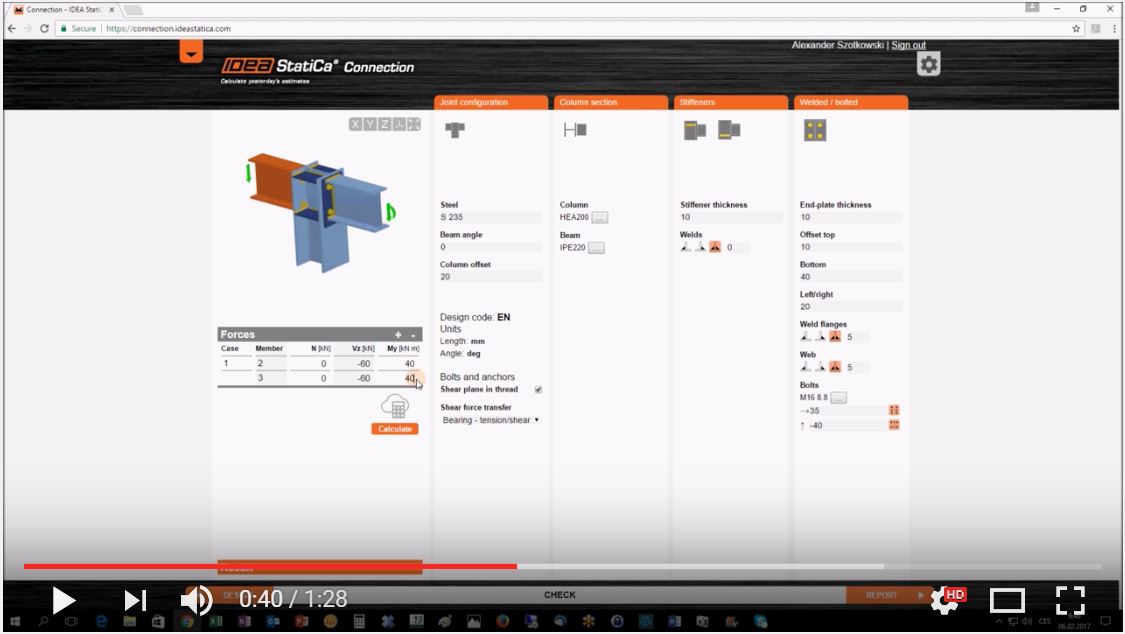This screenshot has width=1125, height=634.
Task: Open the Stiffeners tab
Action: tap(730, 103)
